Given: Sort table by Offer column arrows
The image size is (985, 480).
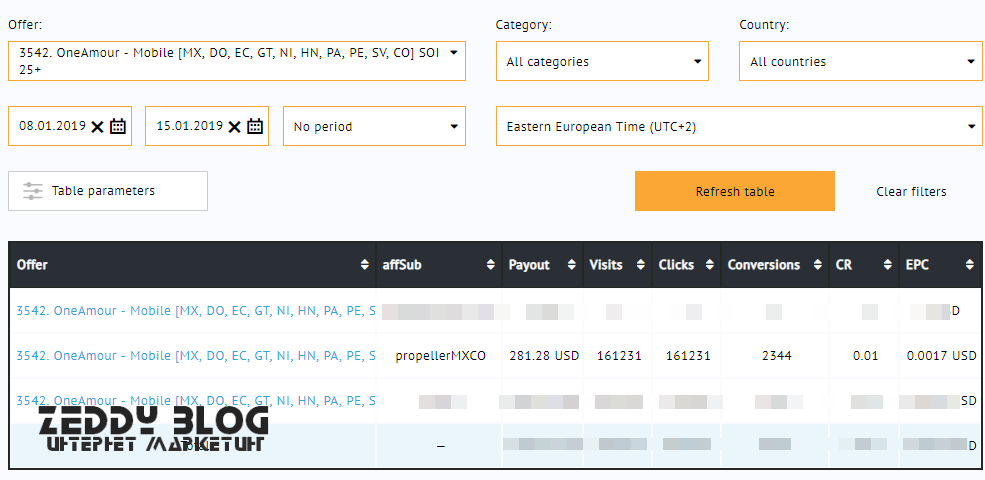Looking at the screenshot, I should [364, 265].
